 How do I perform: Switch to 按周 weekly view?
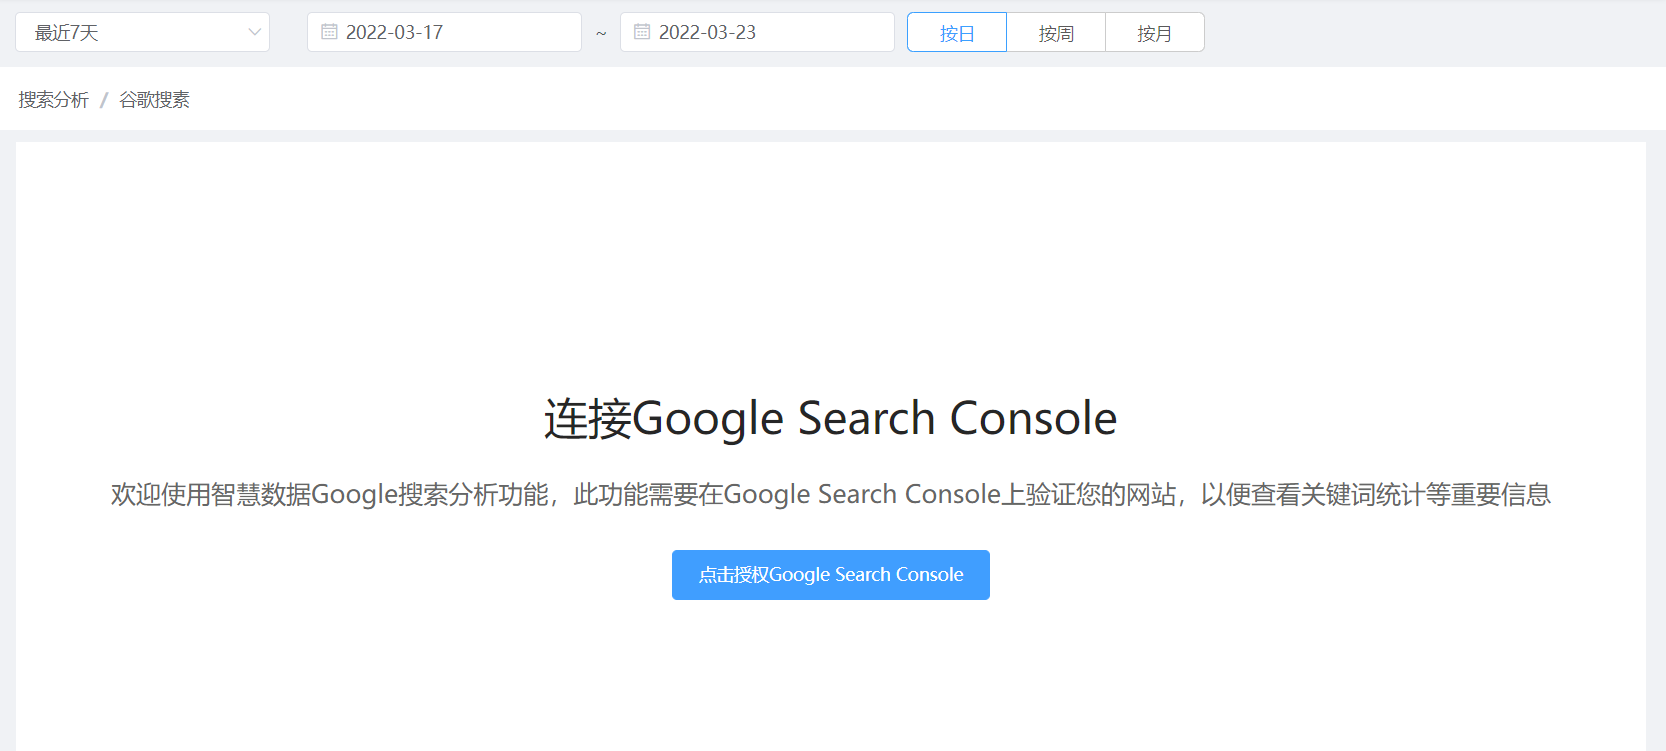click(x=1056, y=32)
